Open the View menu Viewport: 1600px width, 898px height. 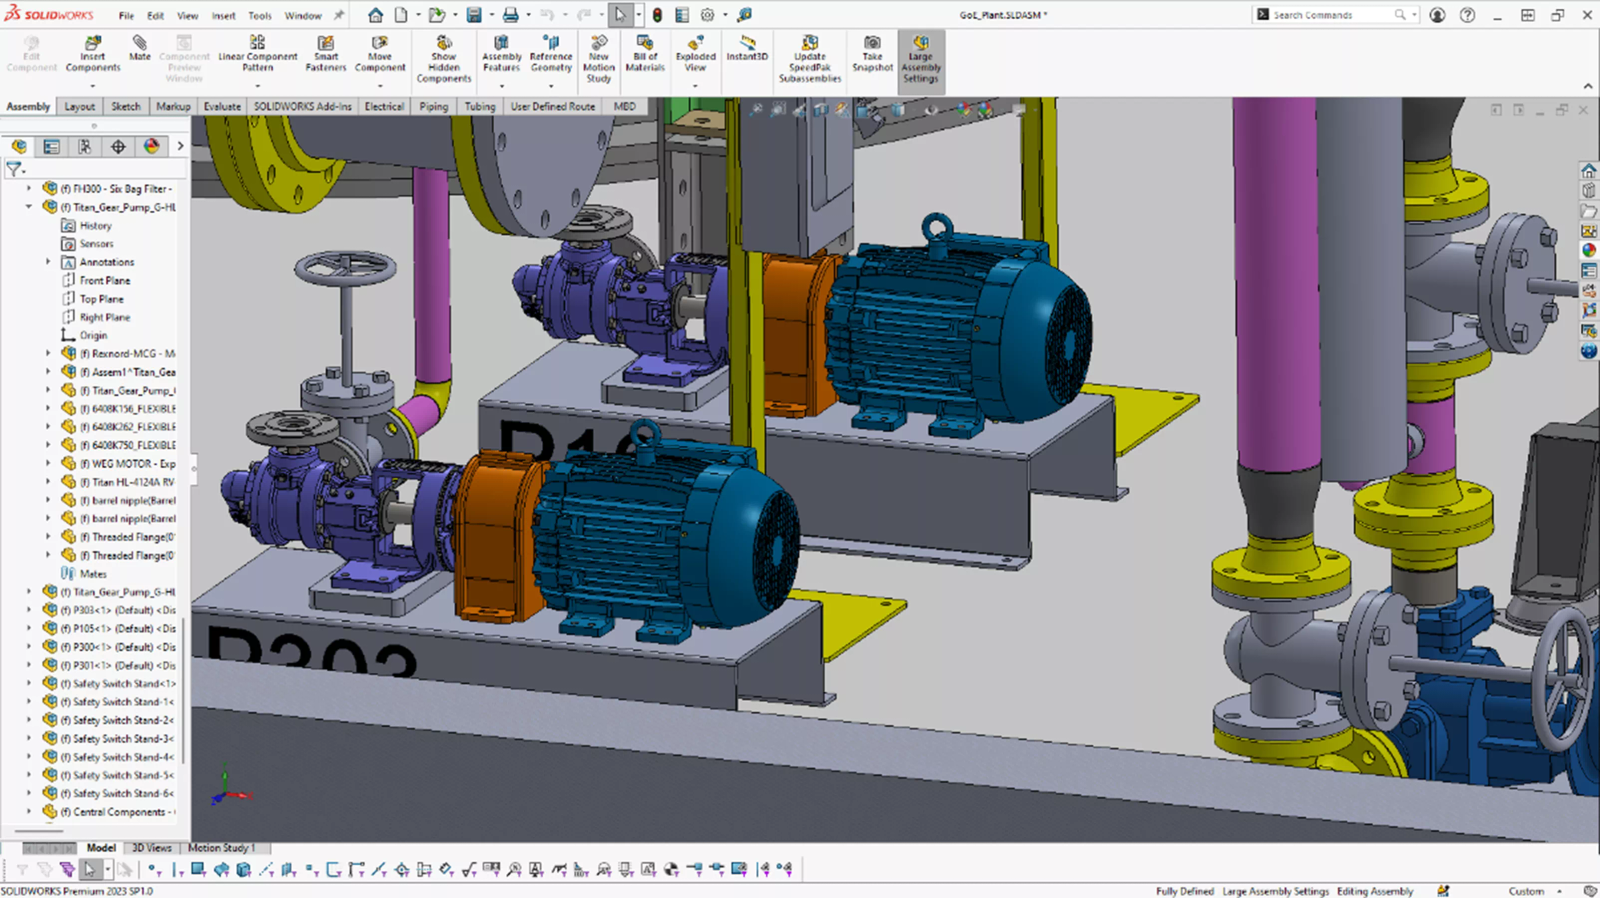(x=188, y=15)
